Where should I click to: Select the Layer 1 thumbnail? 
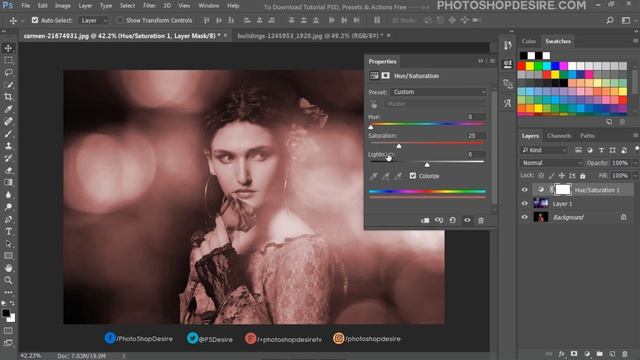(x=541, y=204)
